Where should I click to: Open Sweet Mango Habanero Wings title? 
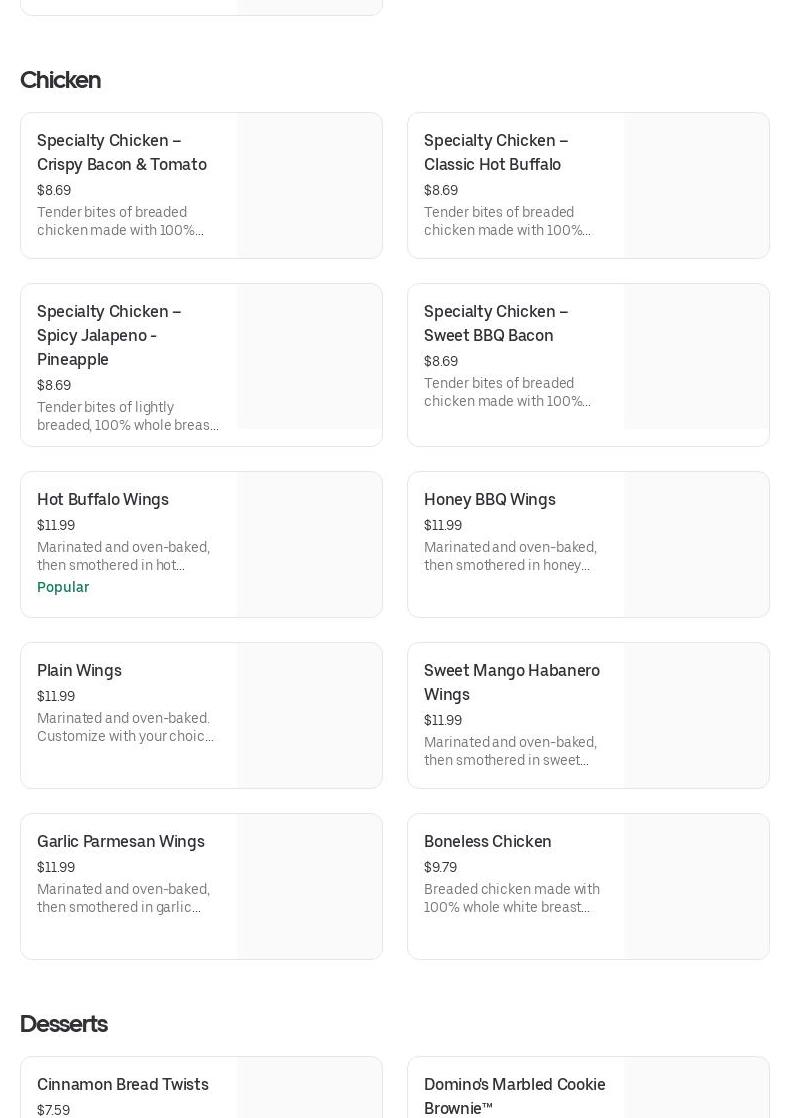coord(512,682)
